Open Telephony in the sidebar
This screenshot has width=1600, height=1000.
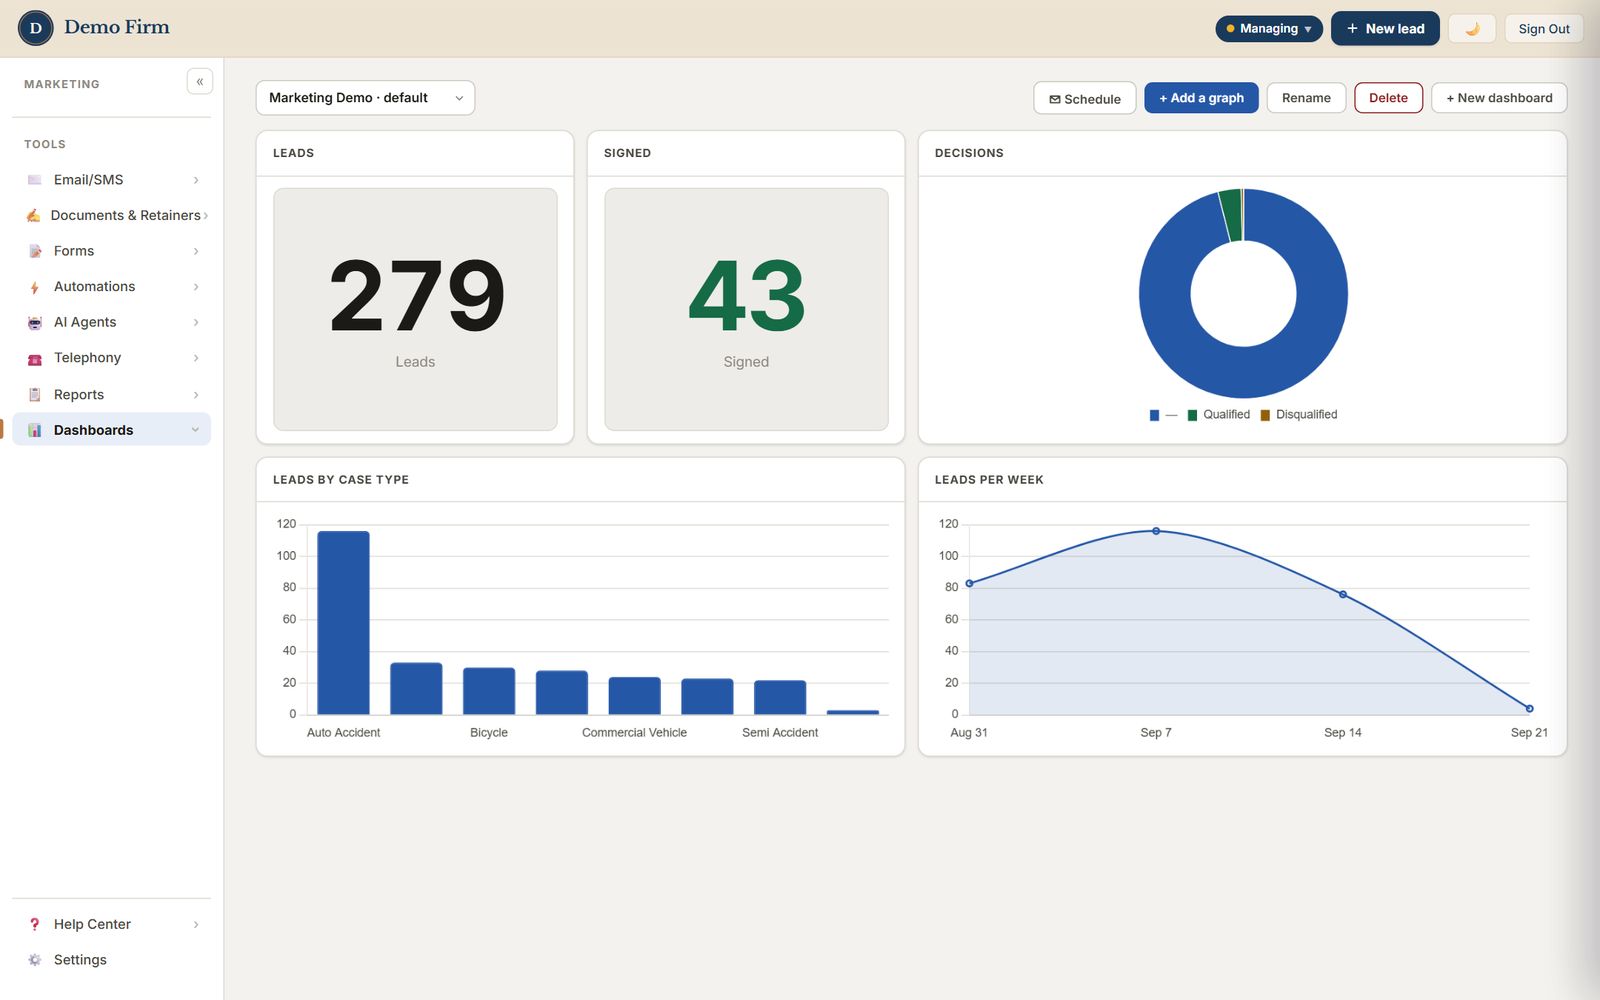[112, 358]
